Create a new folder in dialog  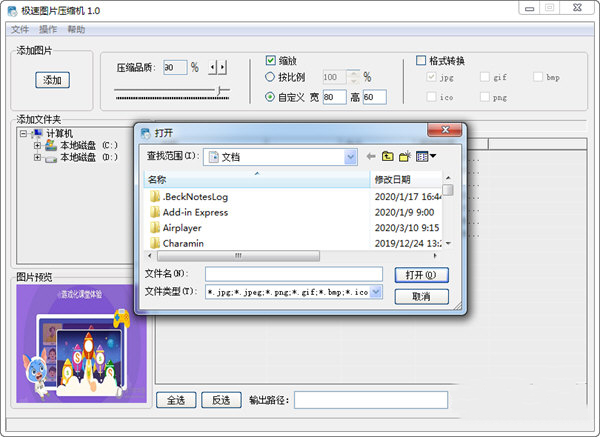(x=404, y=157)
